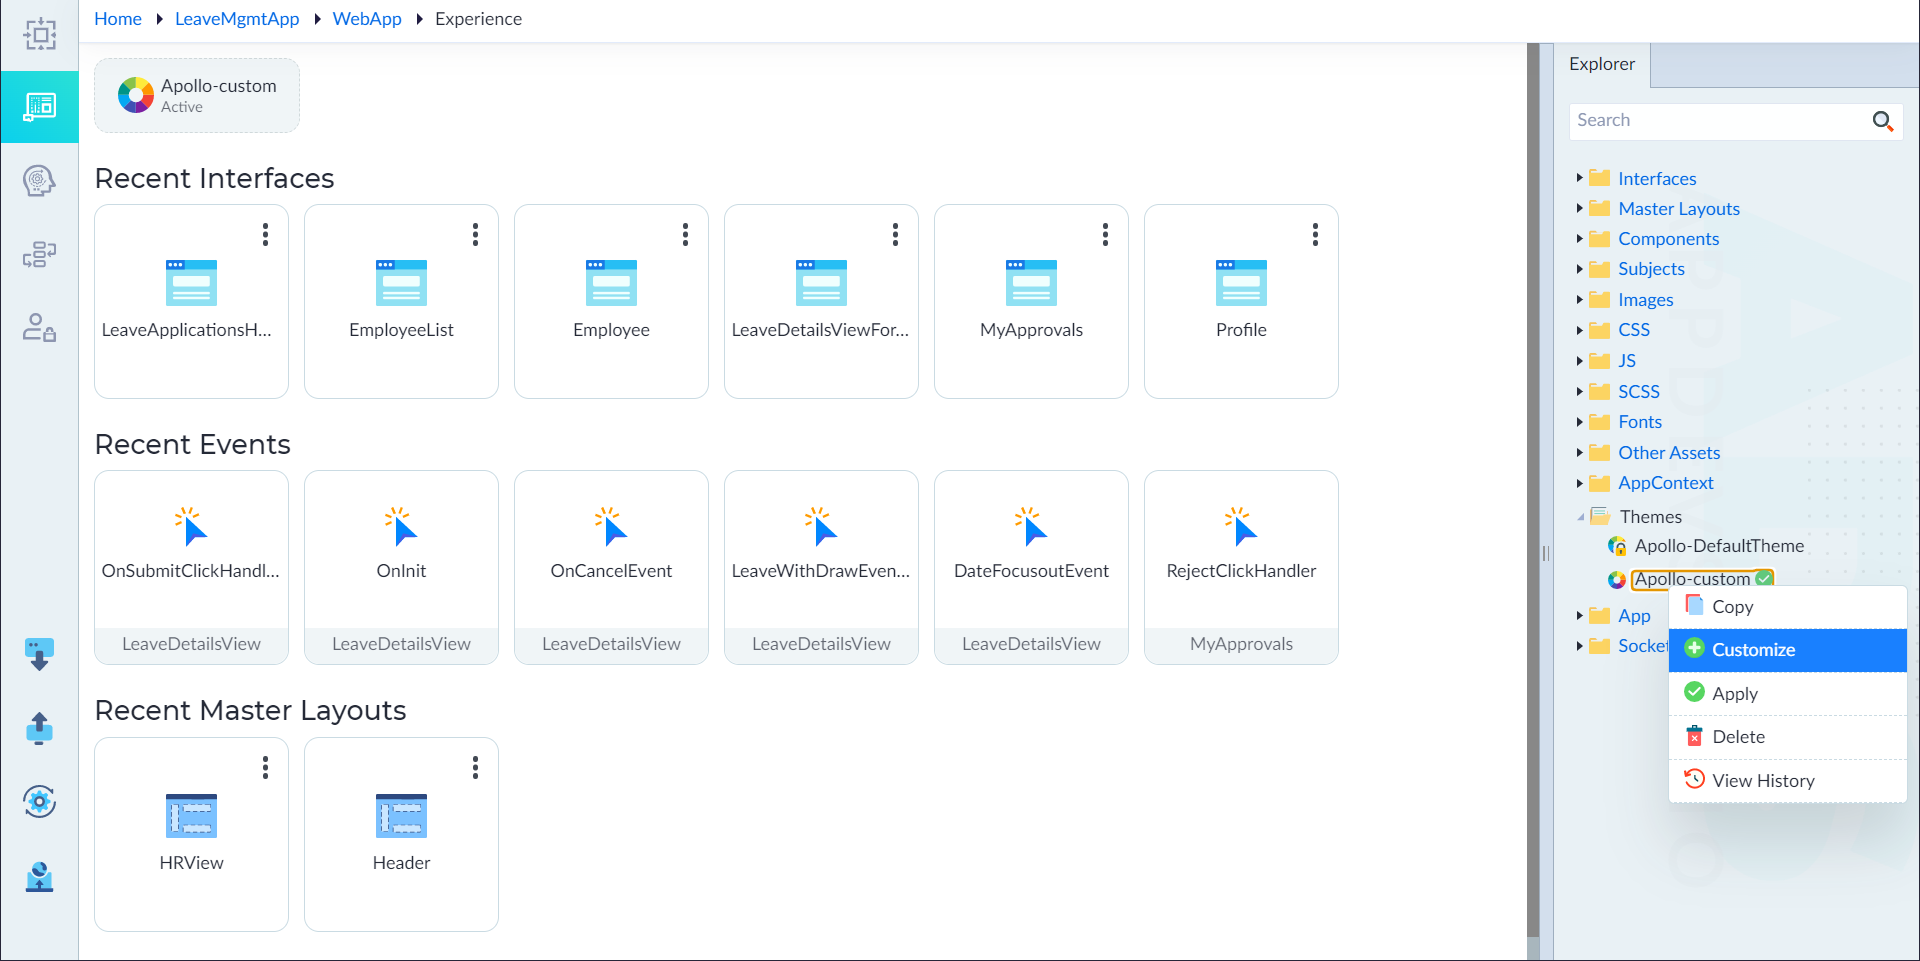The height and width of the screenshot is (961, 1920).
Task: Select the highlighted experience designer sidebar icon
Action: tap(39, 107)
